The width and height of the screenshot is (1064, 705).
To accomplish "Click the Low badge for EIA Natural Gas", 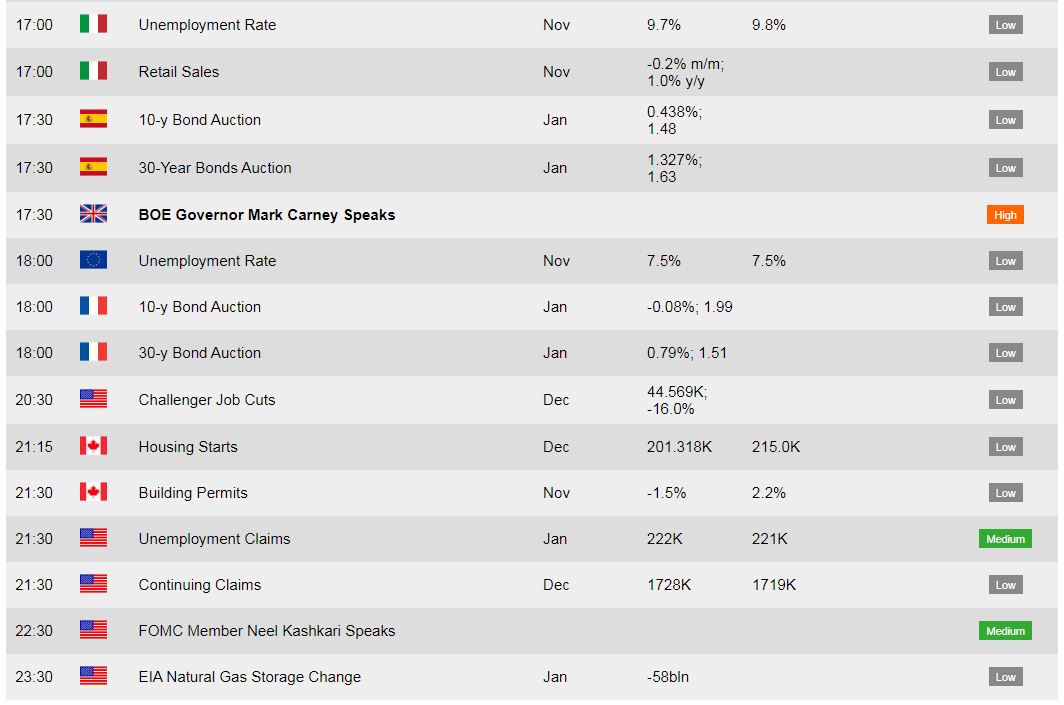I will click(1005, 677).
